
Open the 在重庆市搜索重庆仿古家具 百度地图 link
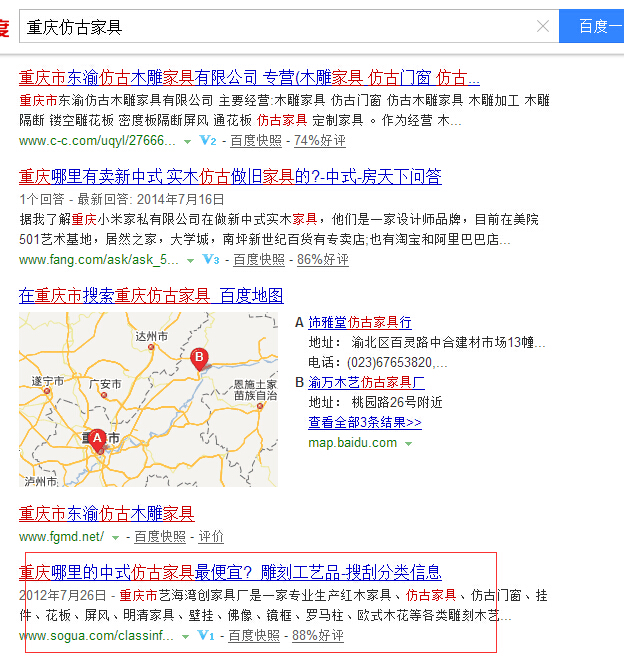click(x=151, y=296)
